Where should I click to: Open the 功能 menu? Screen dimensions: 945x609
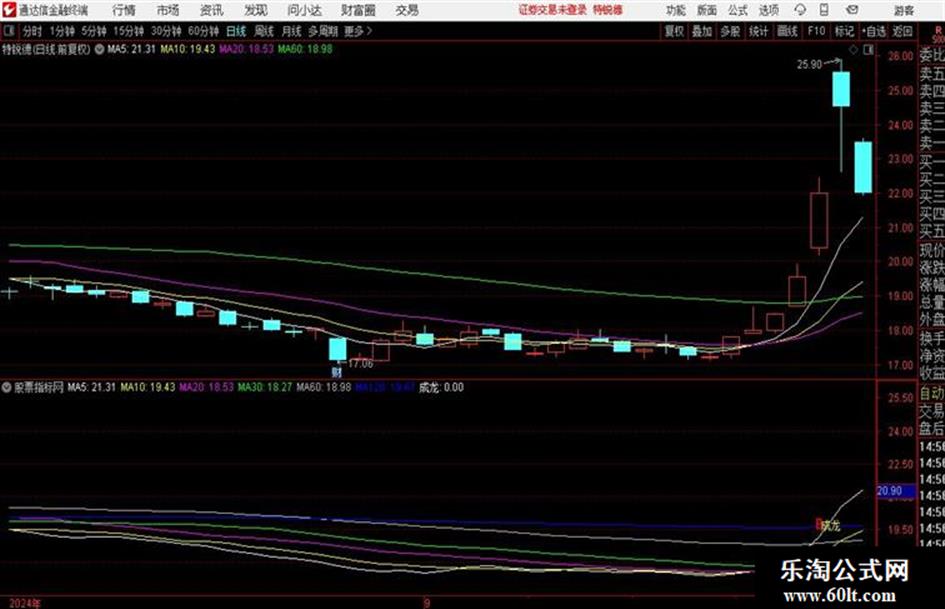[676, 10]
